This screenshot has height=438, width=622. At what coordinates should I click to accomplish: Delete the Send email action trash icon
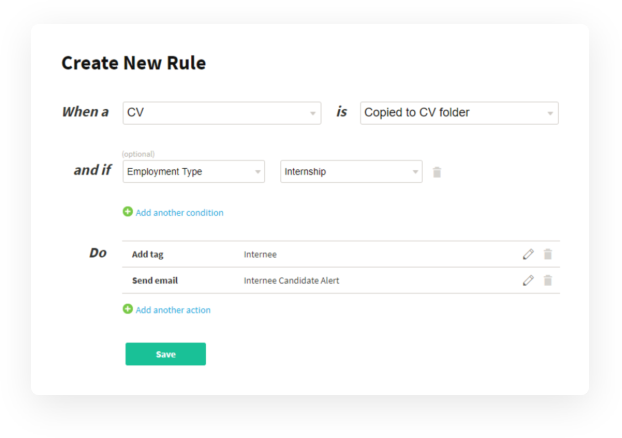tap(548, 280)
